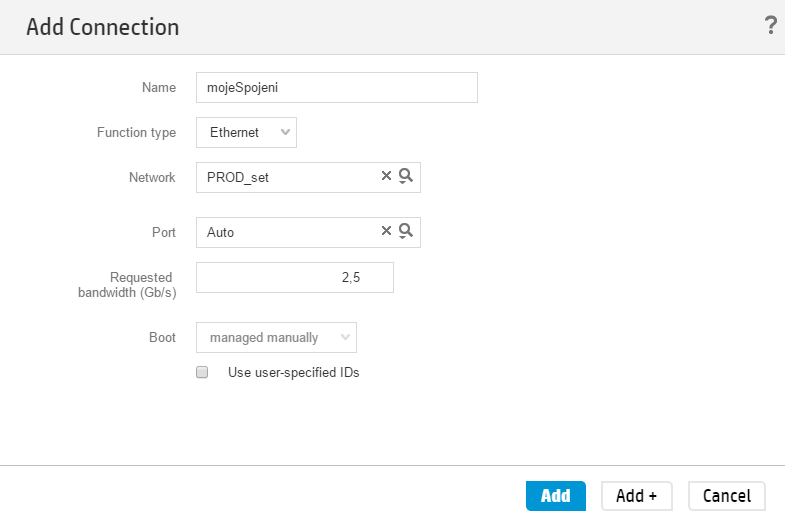Search networks with the magnifier icon
Viewport: 785px width, 525px height.
tap(406, 176)
